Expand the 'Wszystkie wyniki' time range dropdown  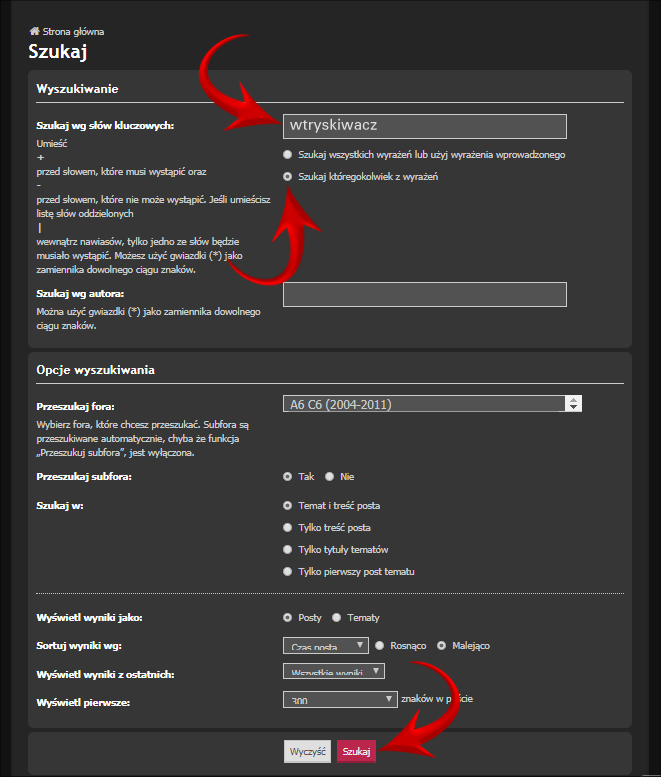click(x=333, y=671)
